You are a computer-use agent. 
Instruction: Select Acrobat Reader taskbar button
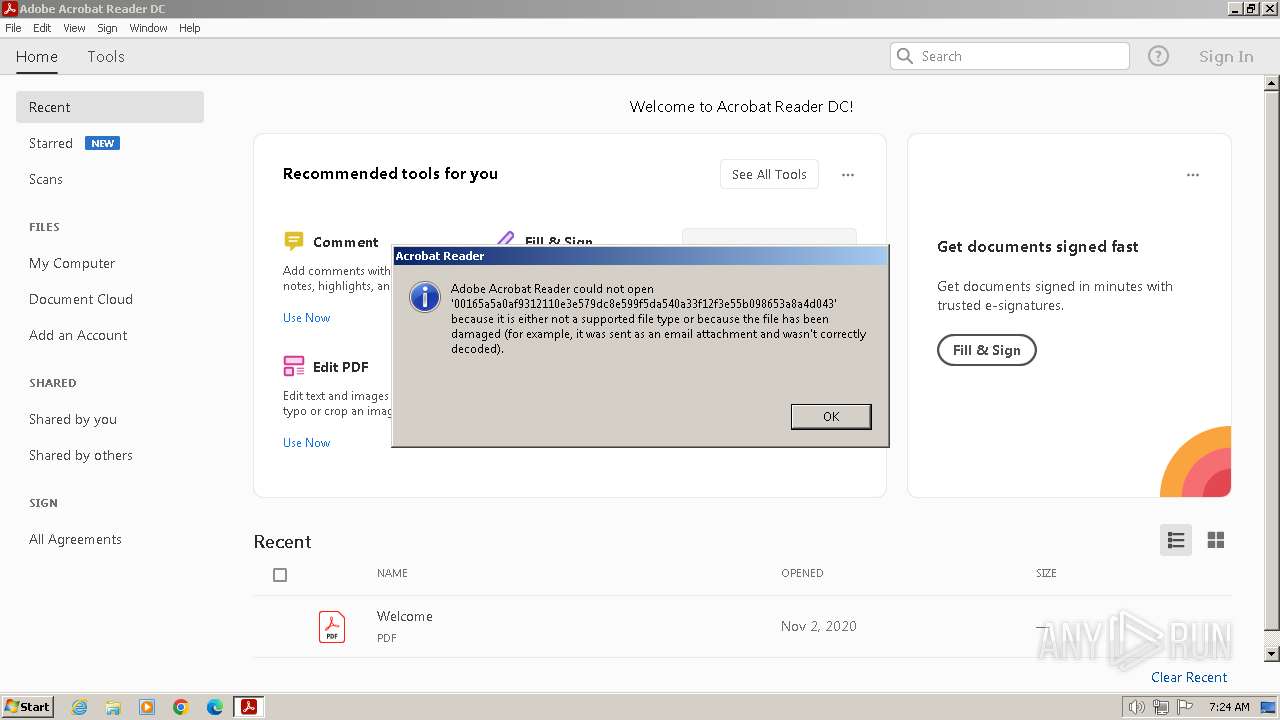249,707
